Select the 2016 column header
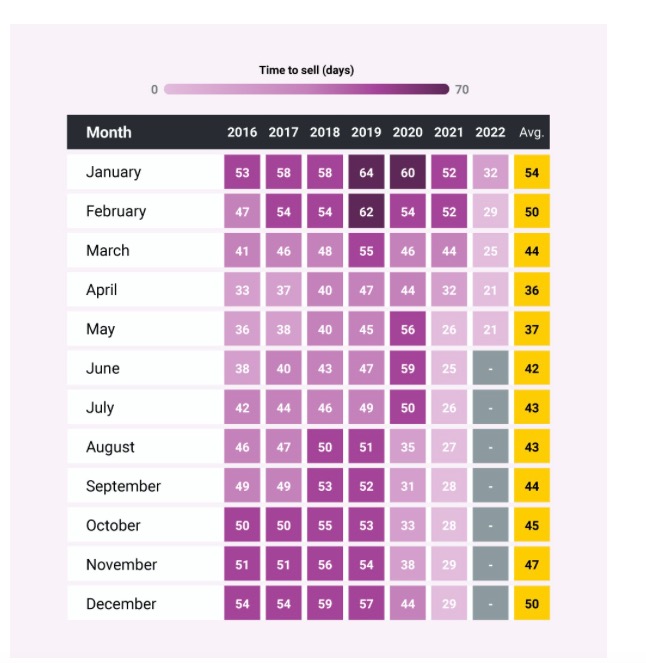The image size is (646, 663). 242,132
